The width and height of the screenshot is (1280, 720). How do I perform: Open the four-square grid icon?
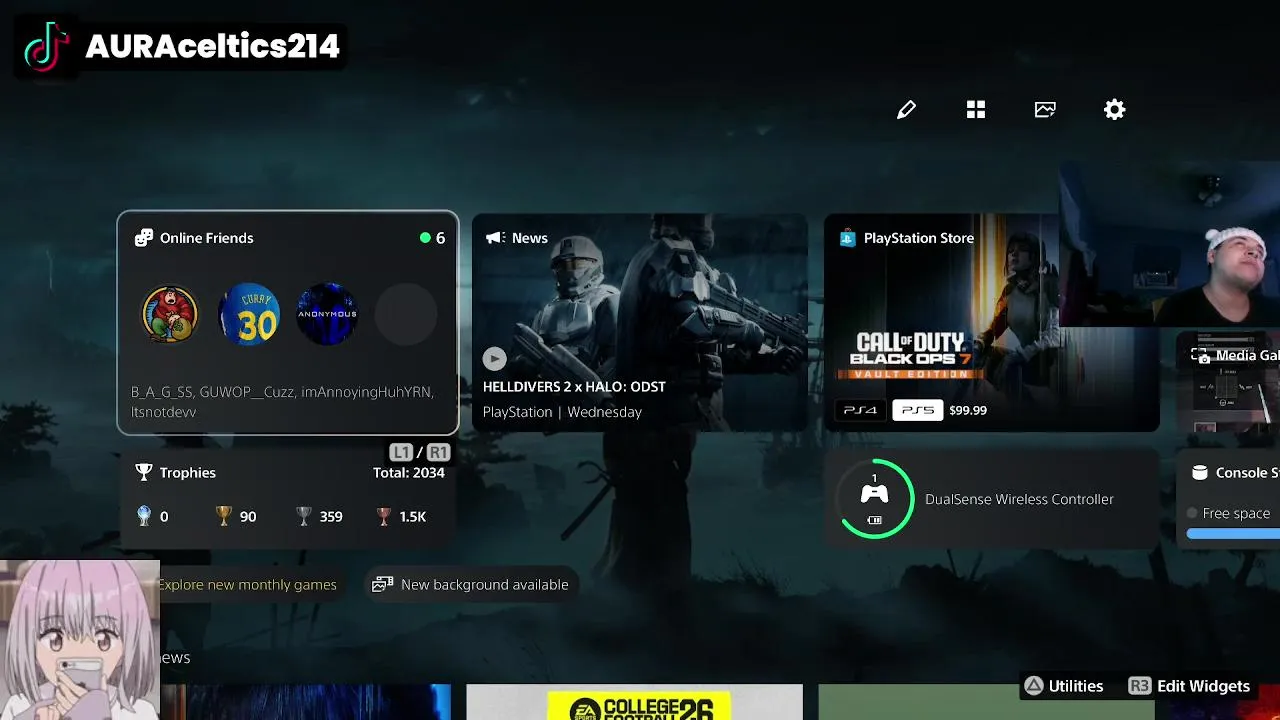[976, 110]
